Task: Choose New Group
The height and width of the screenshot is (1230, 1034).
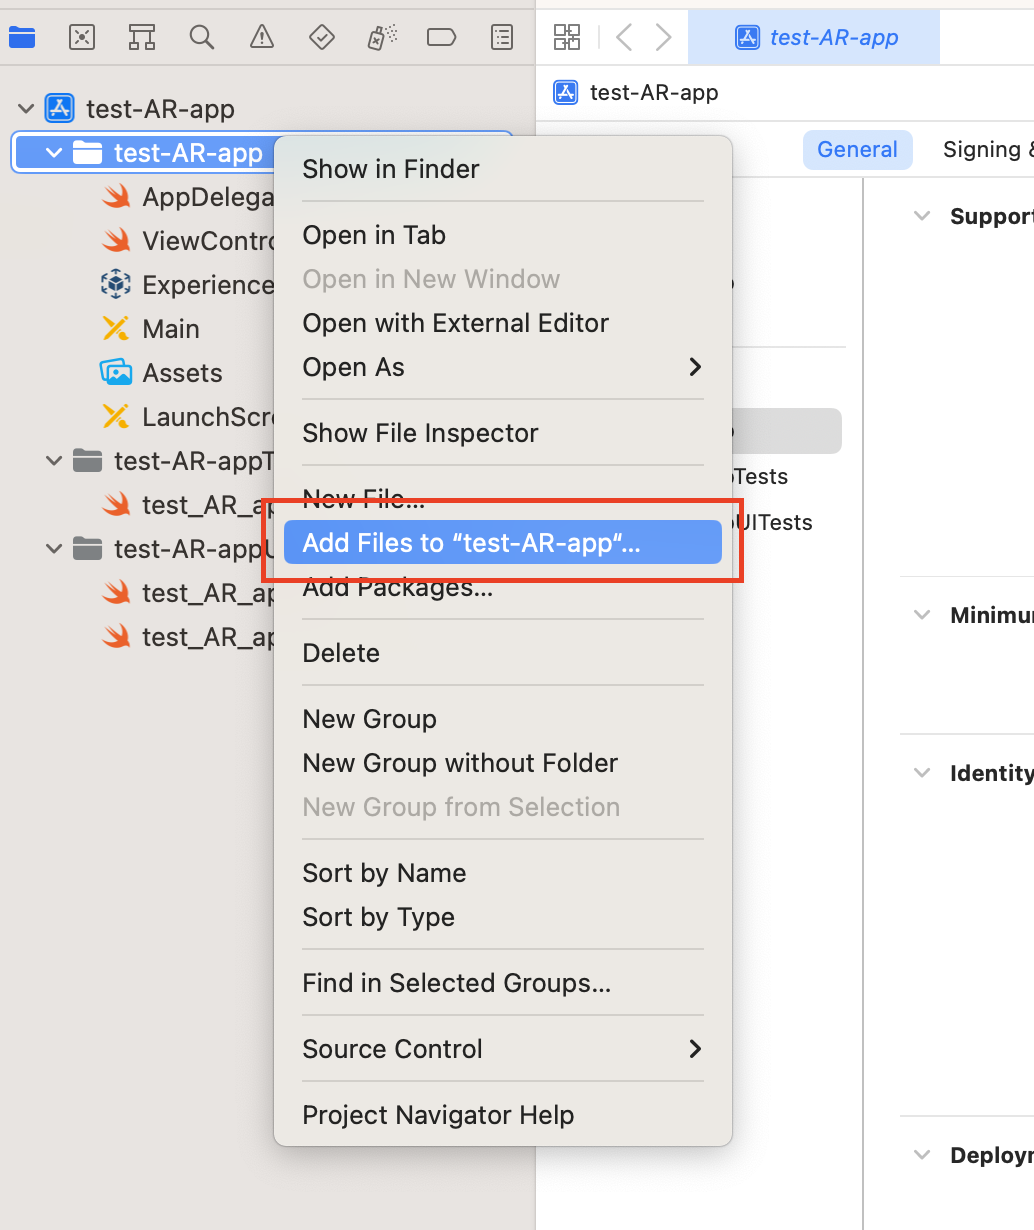Action: [503, 719]
